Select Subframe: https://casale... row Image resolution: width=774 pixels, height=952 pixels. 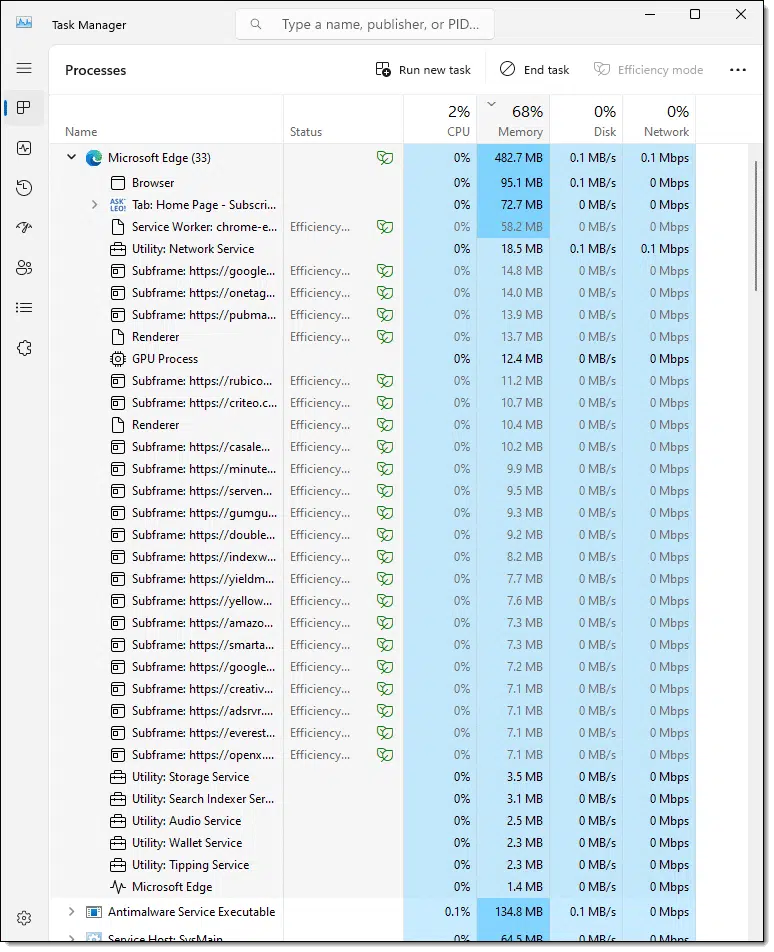tap(372, 447)
